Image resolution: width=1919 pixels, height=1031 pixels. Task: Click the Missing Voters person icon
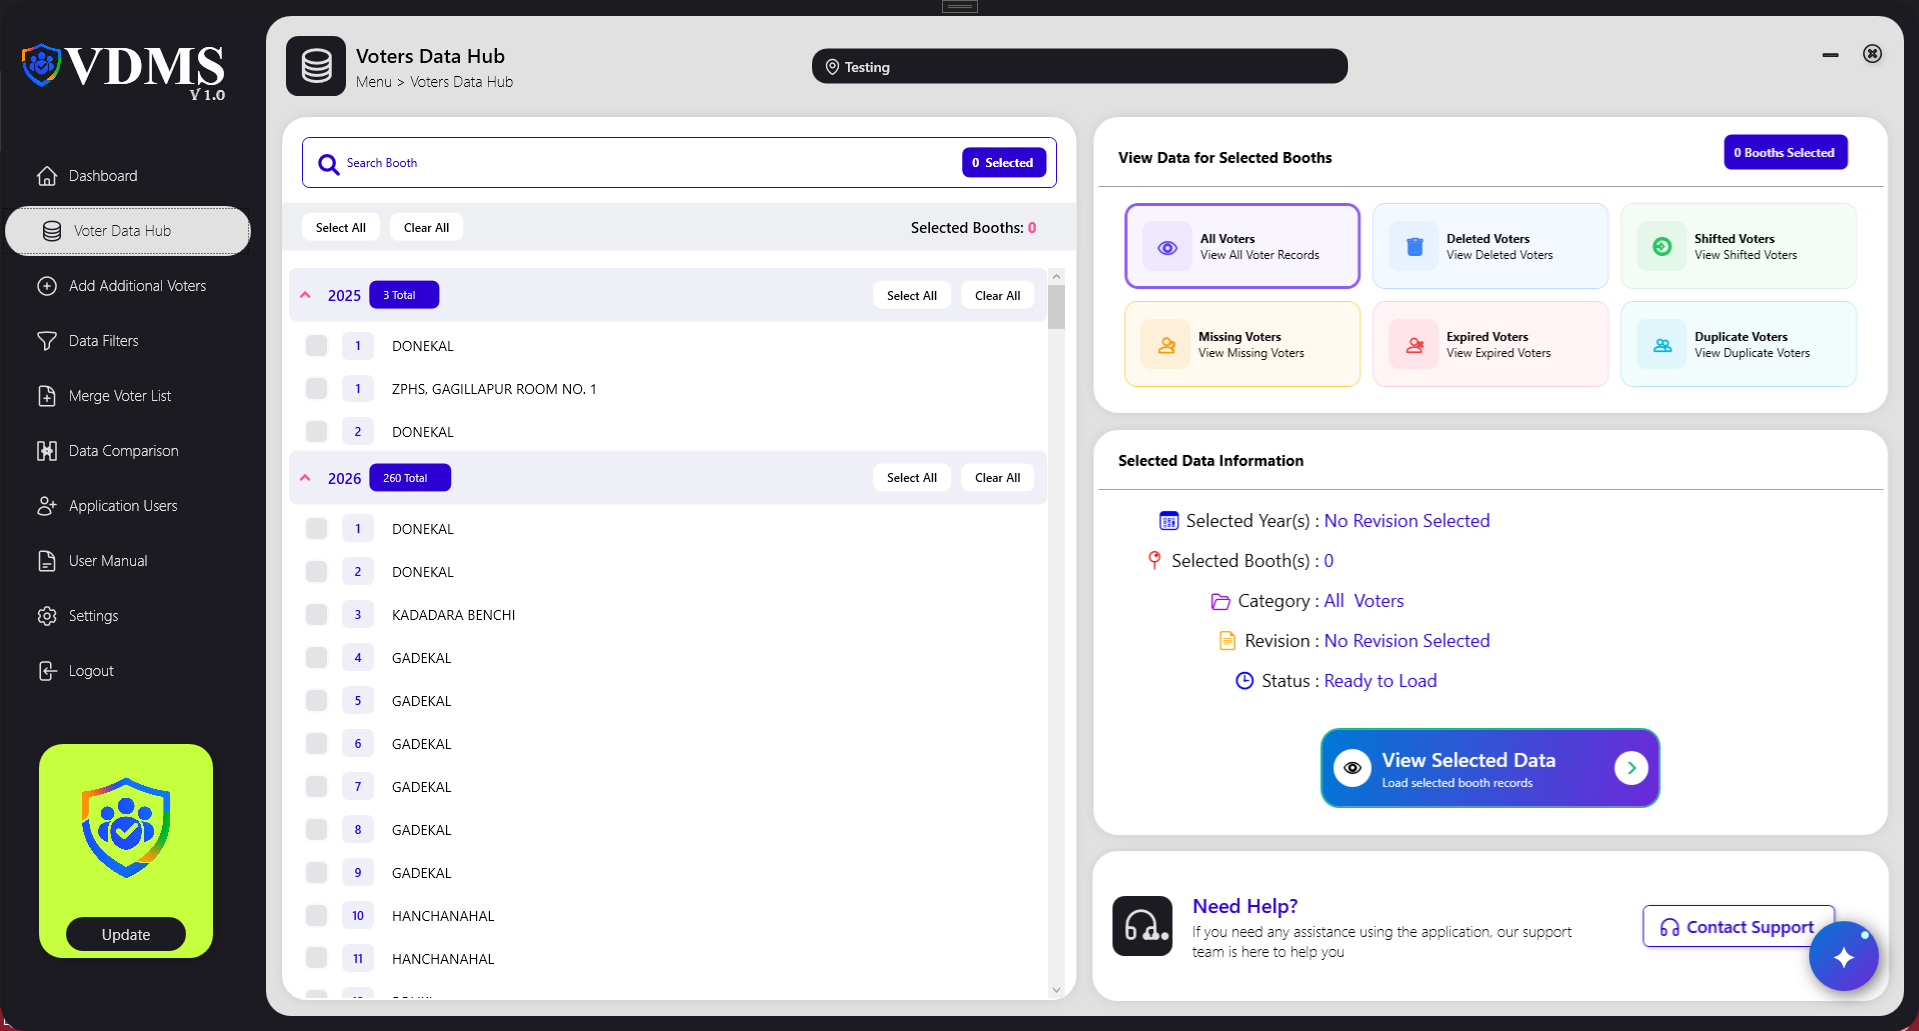[1166, 345]
